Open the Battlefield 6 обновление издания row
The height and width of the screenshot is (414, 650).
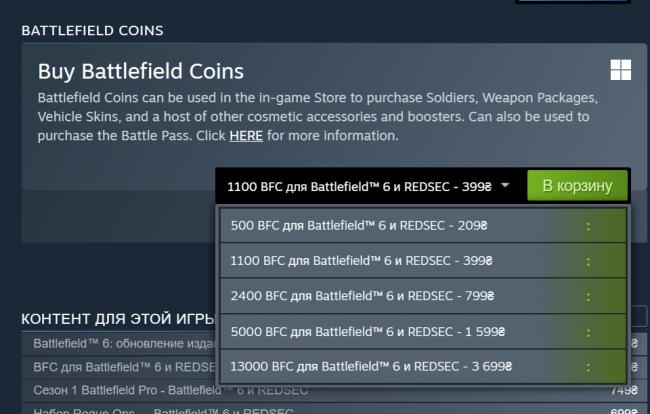coord(110,343)
